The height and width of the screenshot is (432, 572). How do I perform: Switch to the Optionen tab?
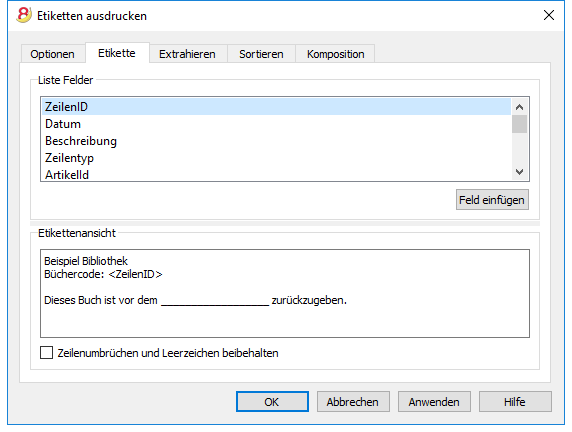click(x=53, y=54)
